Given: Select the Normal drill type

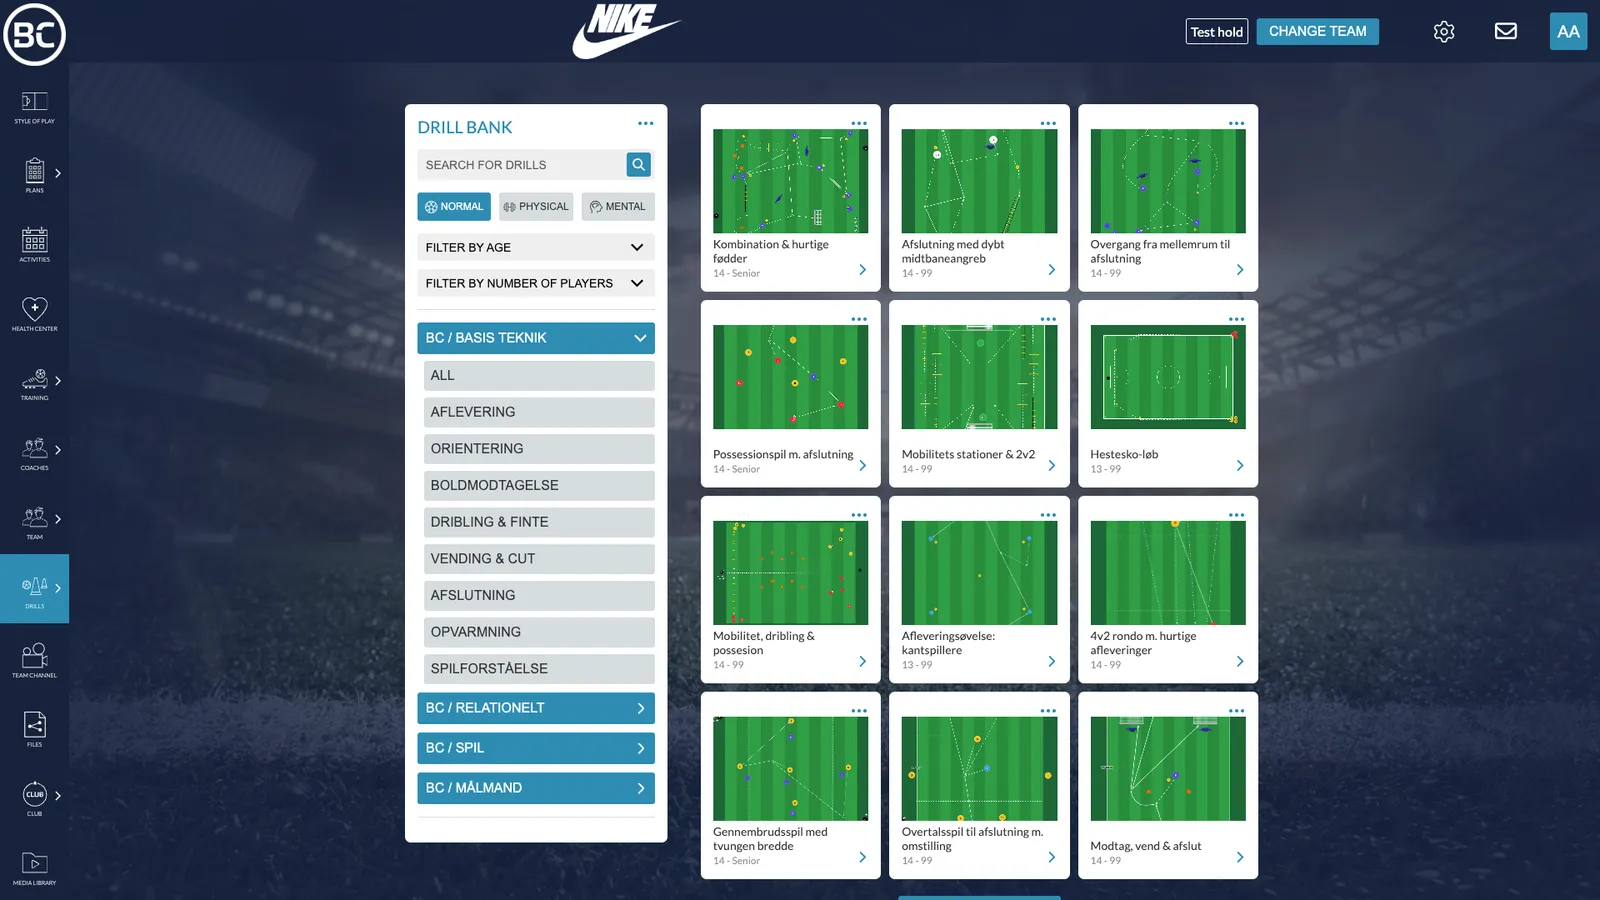Looking at the screenshot, I should point(454,207).
